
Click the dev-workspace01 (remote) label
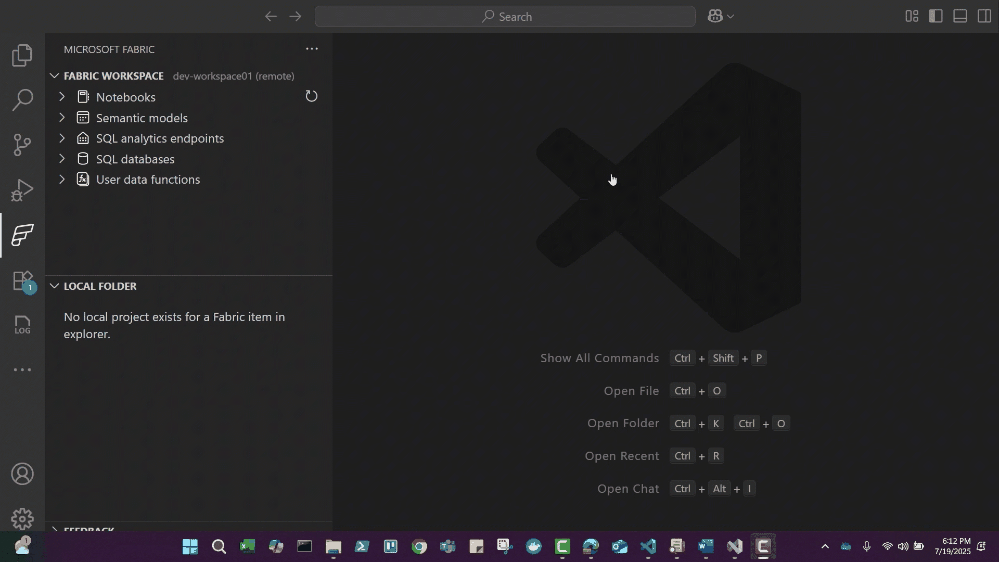233,76
